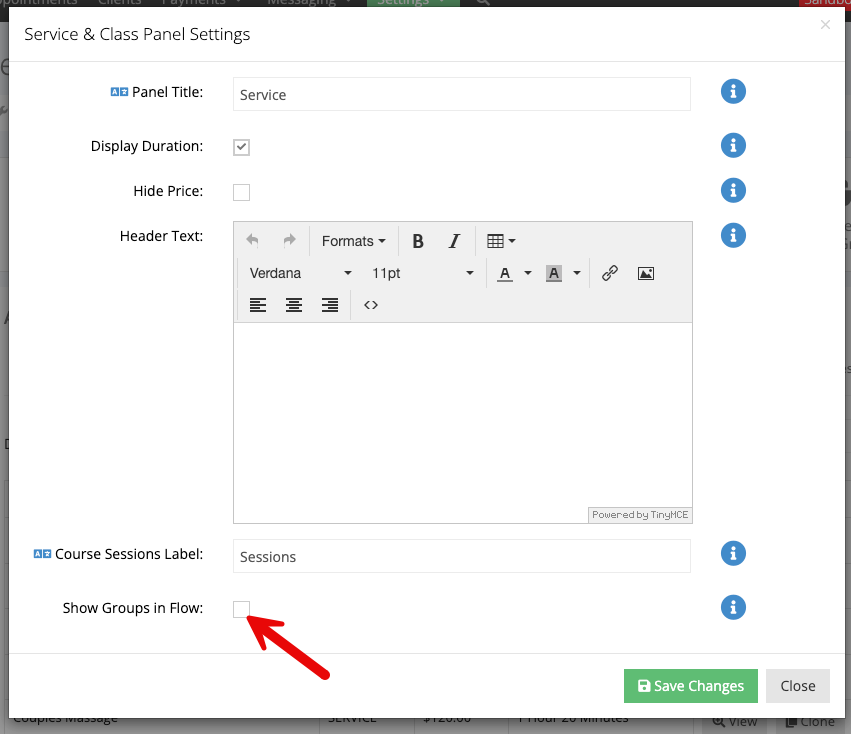Toggle bold formatting
Viewport: 851px width, 734px height.
(417, 241)
